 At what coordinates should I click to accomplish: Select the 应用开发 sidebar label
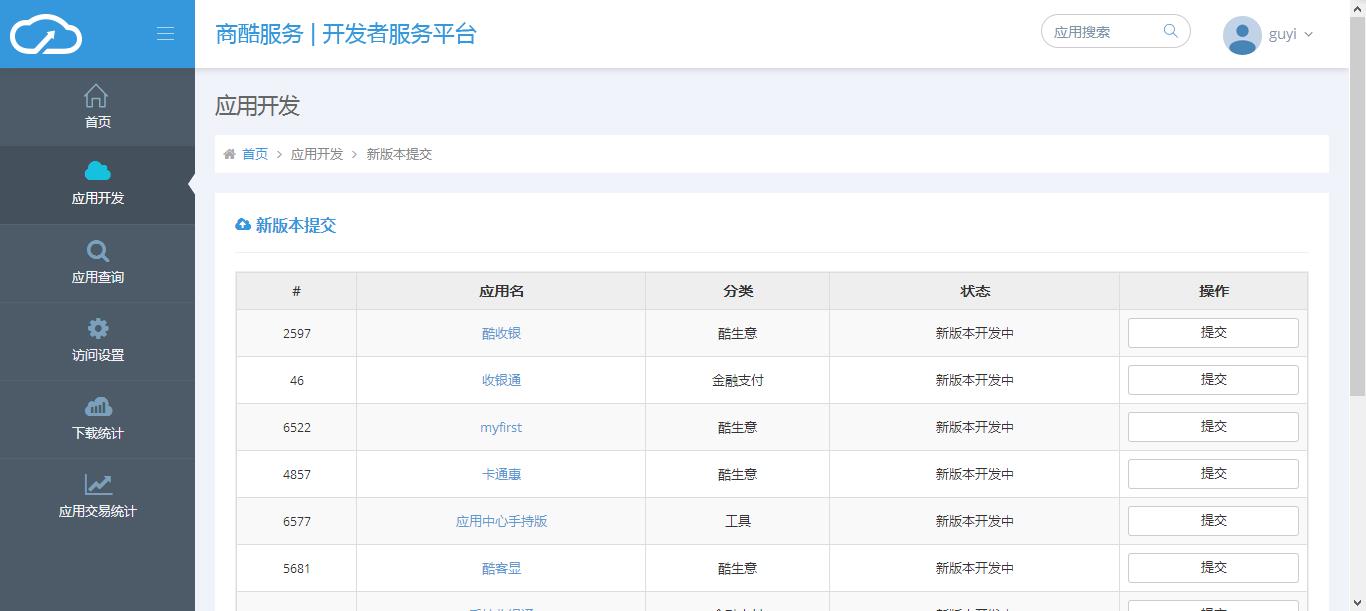(x=98, y=198)
